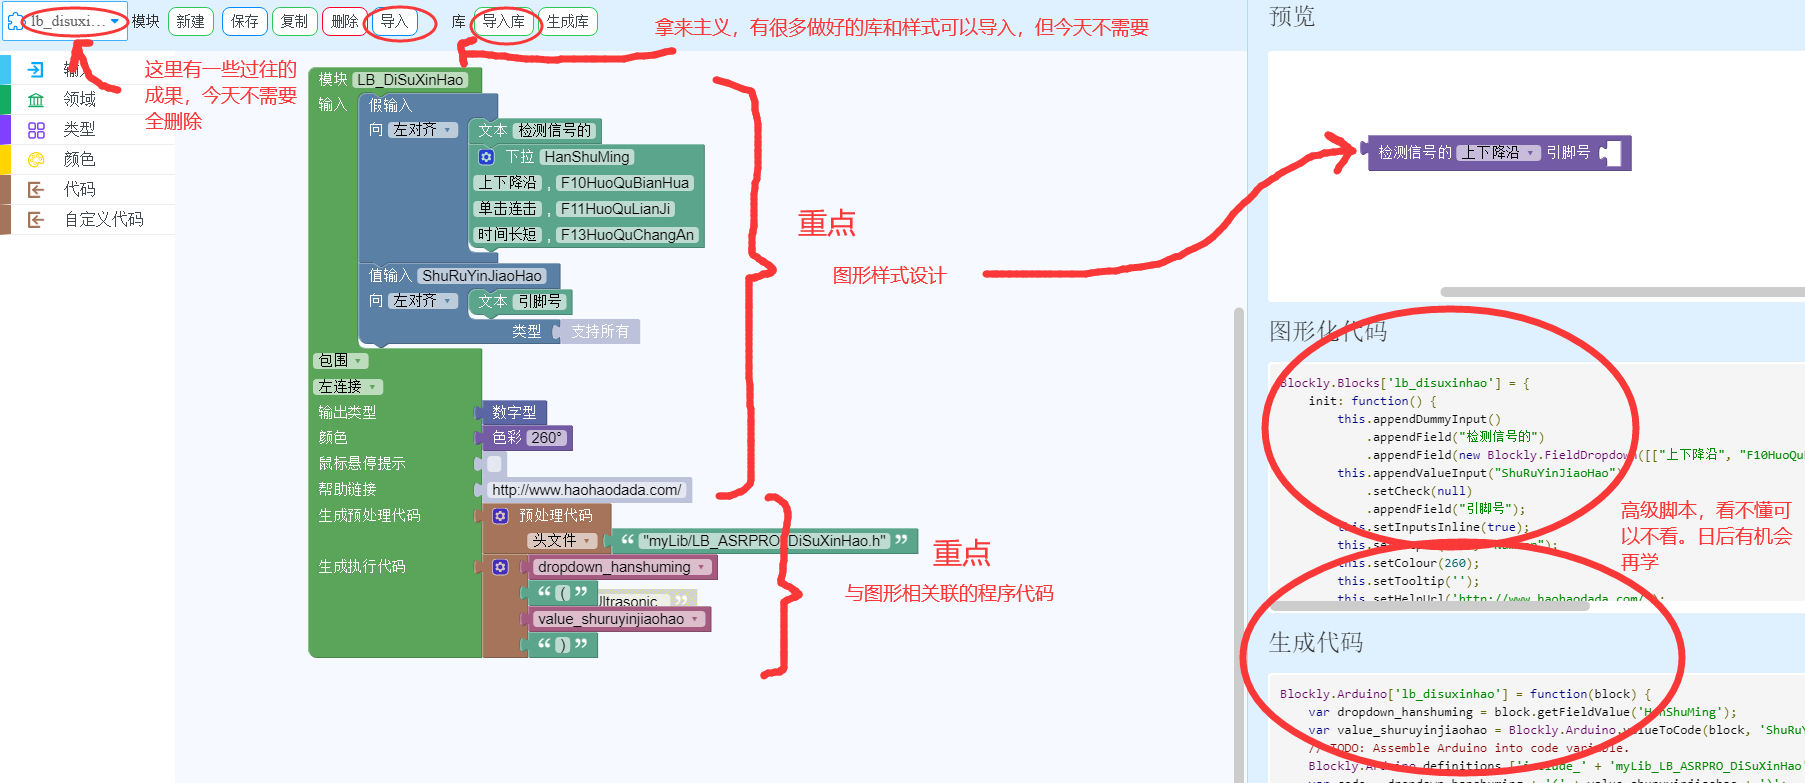Click the 新建 button

click(190, 21)
